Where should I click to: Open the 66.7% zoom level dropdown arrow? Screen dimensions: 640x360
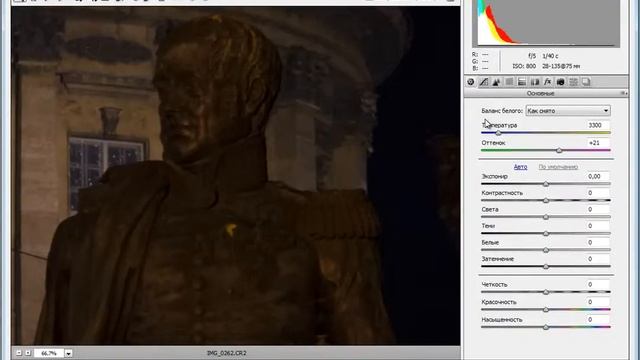(x=69, y=353)
